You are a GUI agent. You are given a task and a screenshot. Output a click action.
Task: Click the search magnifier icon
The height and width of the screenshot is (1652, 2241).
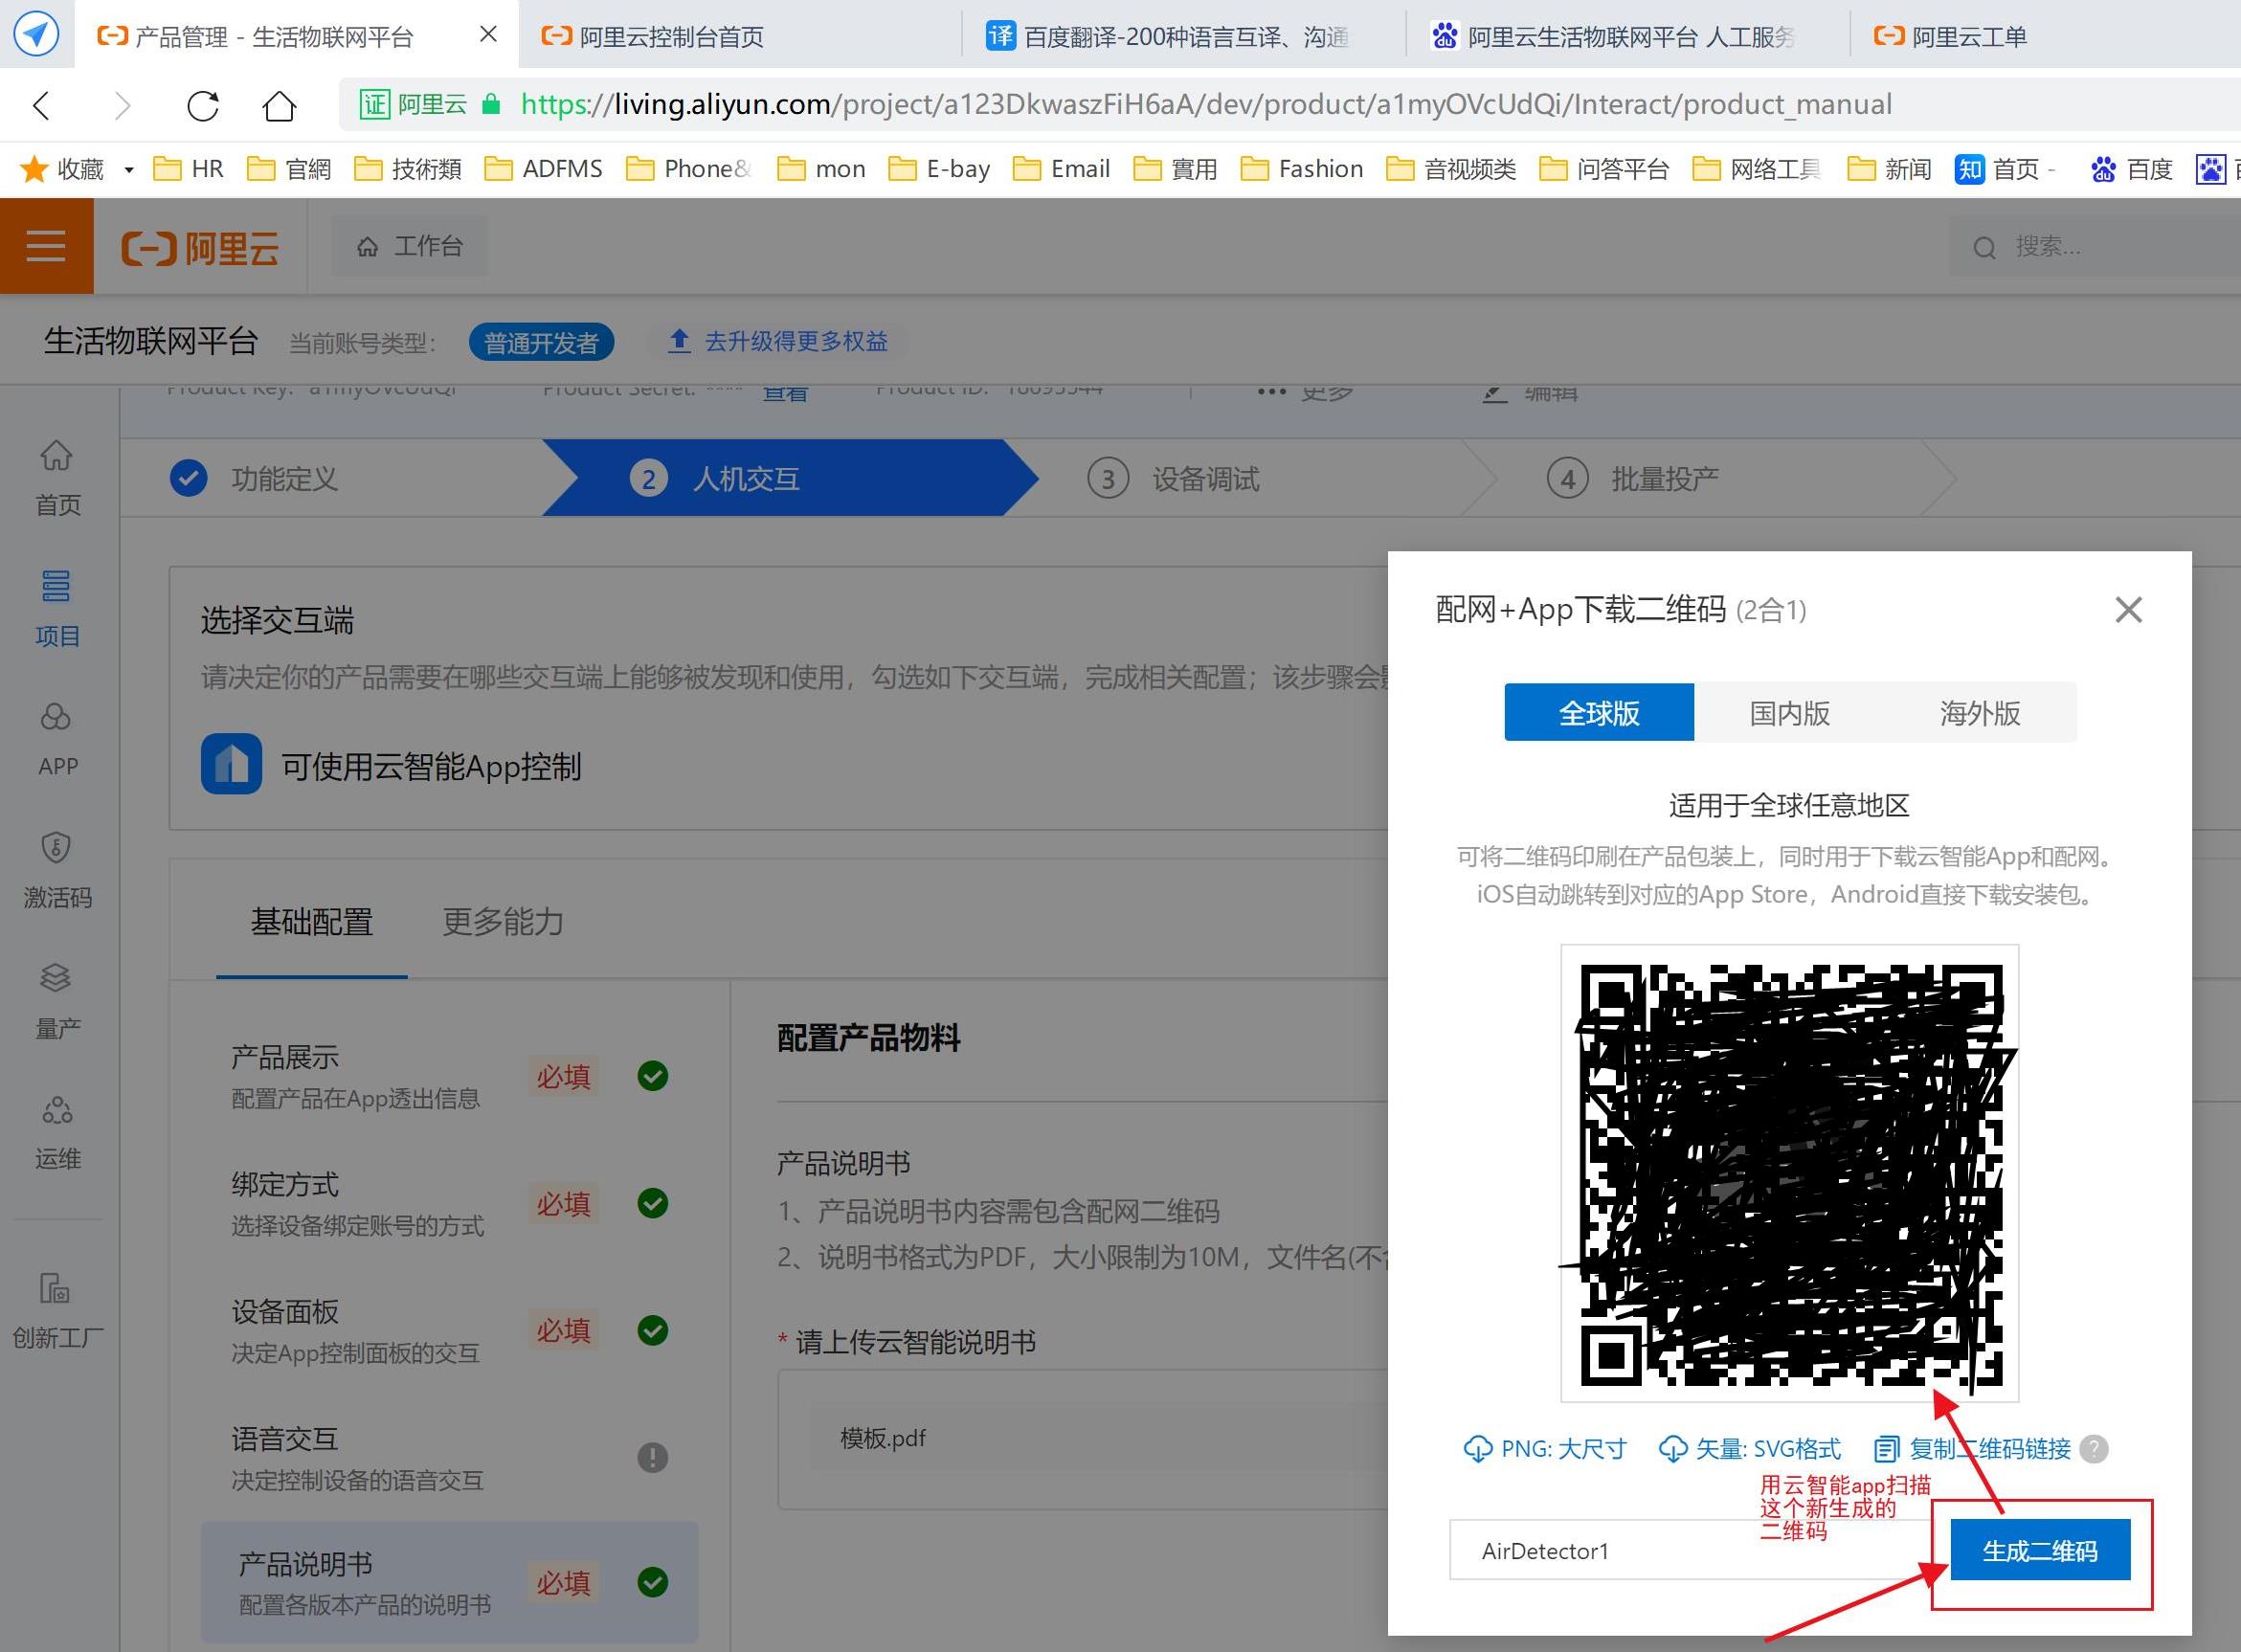[1984, 247]
